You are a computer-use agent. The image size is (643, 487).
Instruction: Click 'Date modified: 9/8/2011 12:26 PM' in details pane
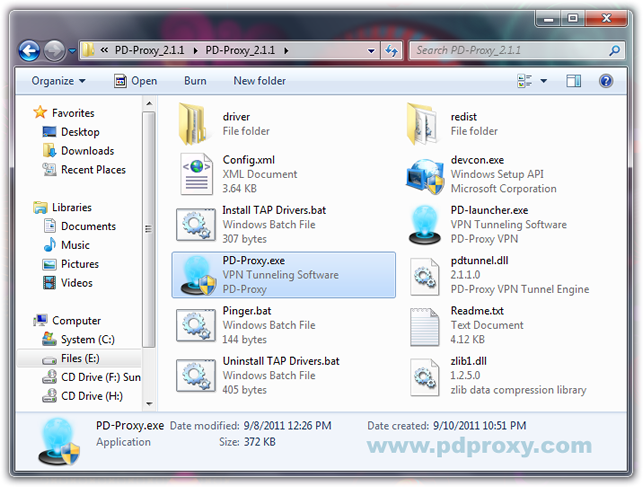pyautogui.click(x=251, y=426)
